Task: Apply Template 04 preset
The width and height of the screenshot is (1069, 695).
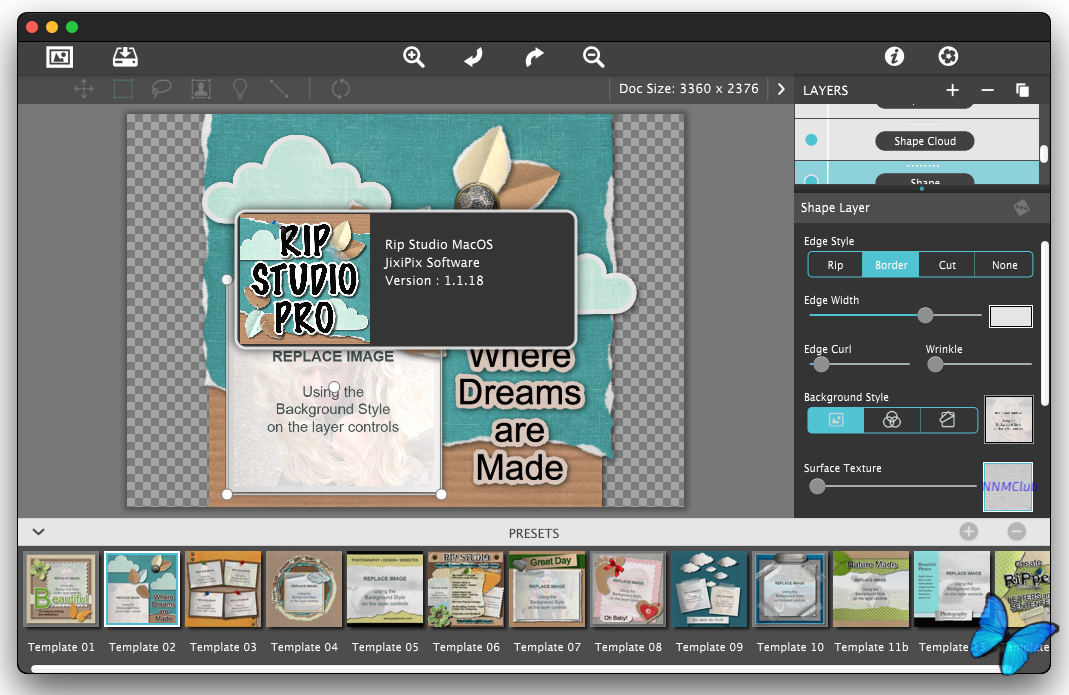Action: coord(304,589)
